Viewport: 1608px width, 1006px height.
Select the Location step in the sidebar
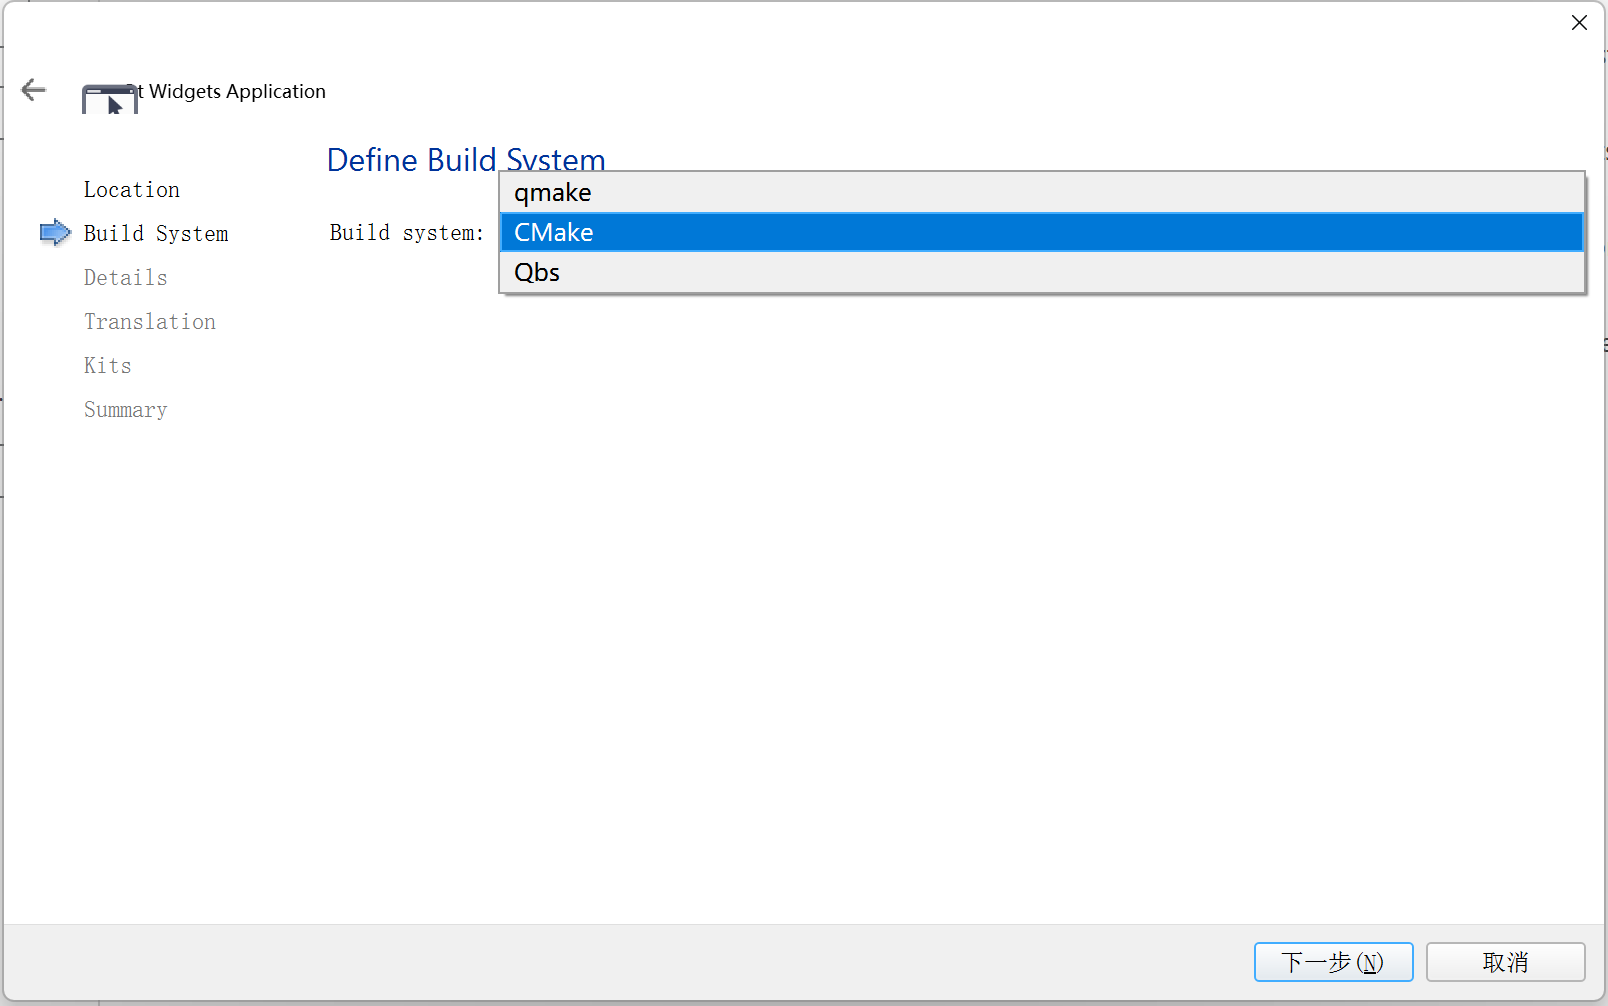[132, 190]
